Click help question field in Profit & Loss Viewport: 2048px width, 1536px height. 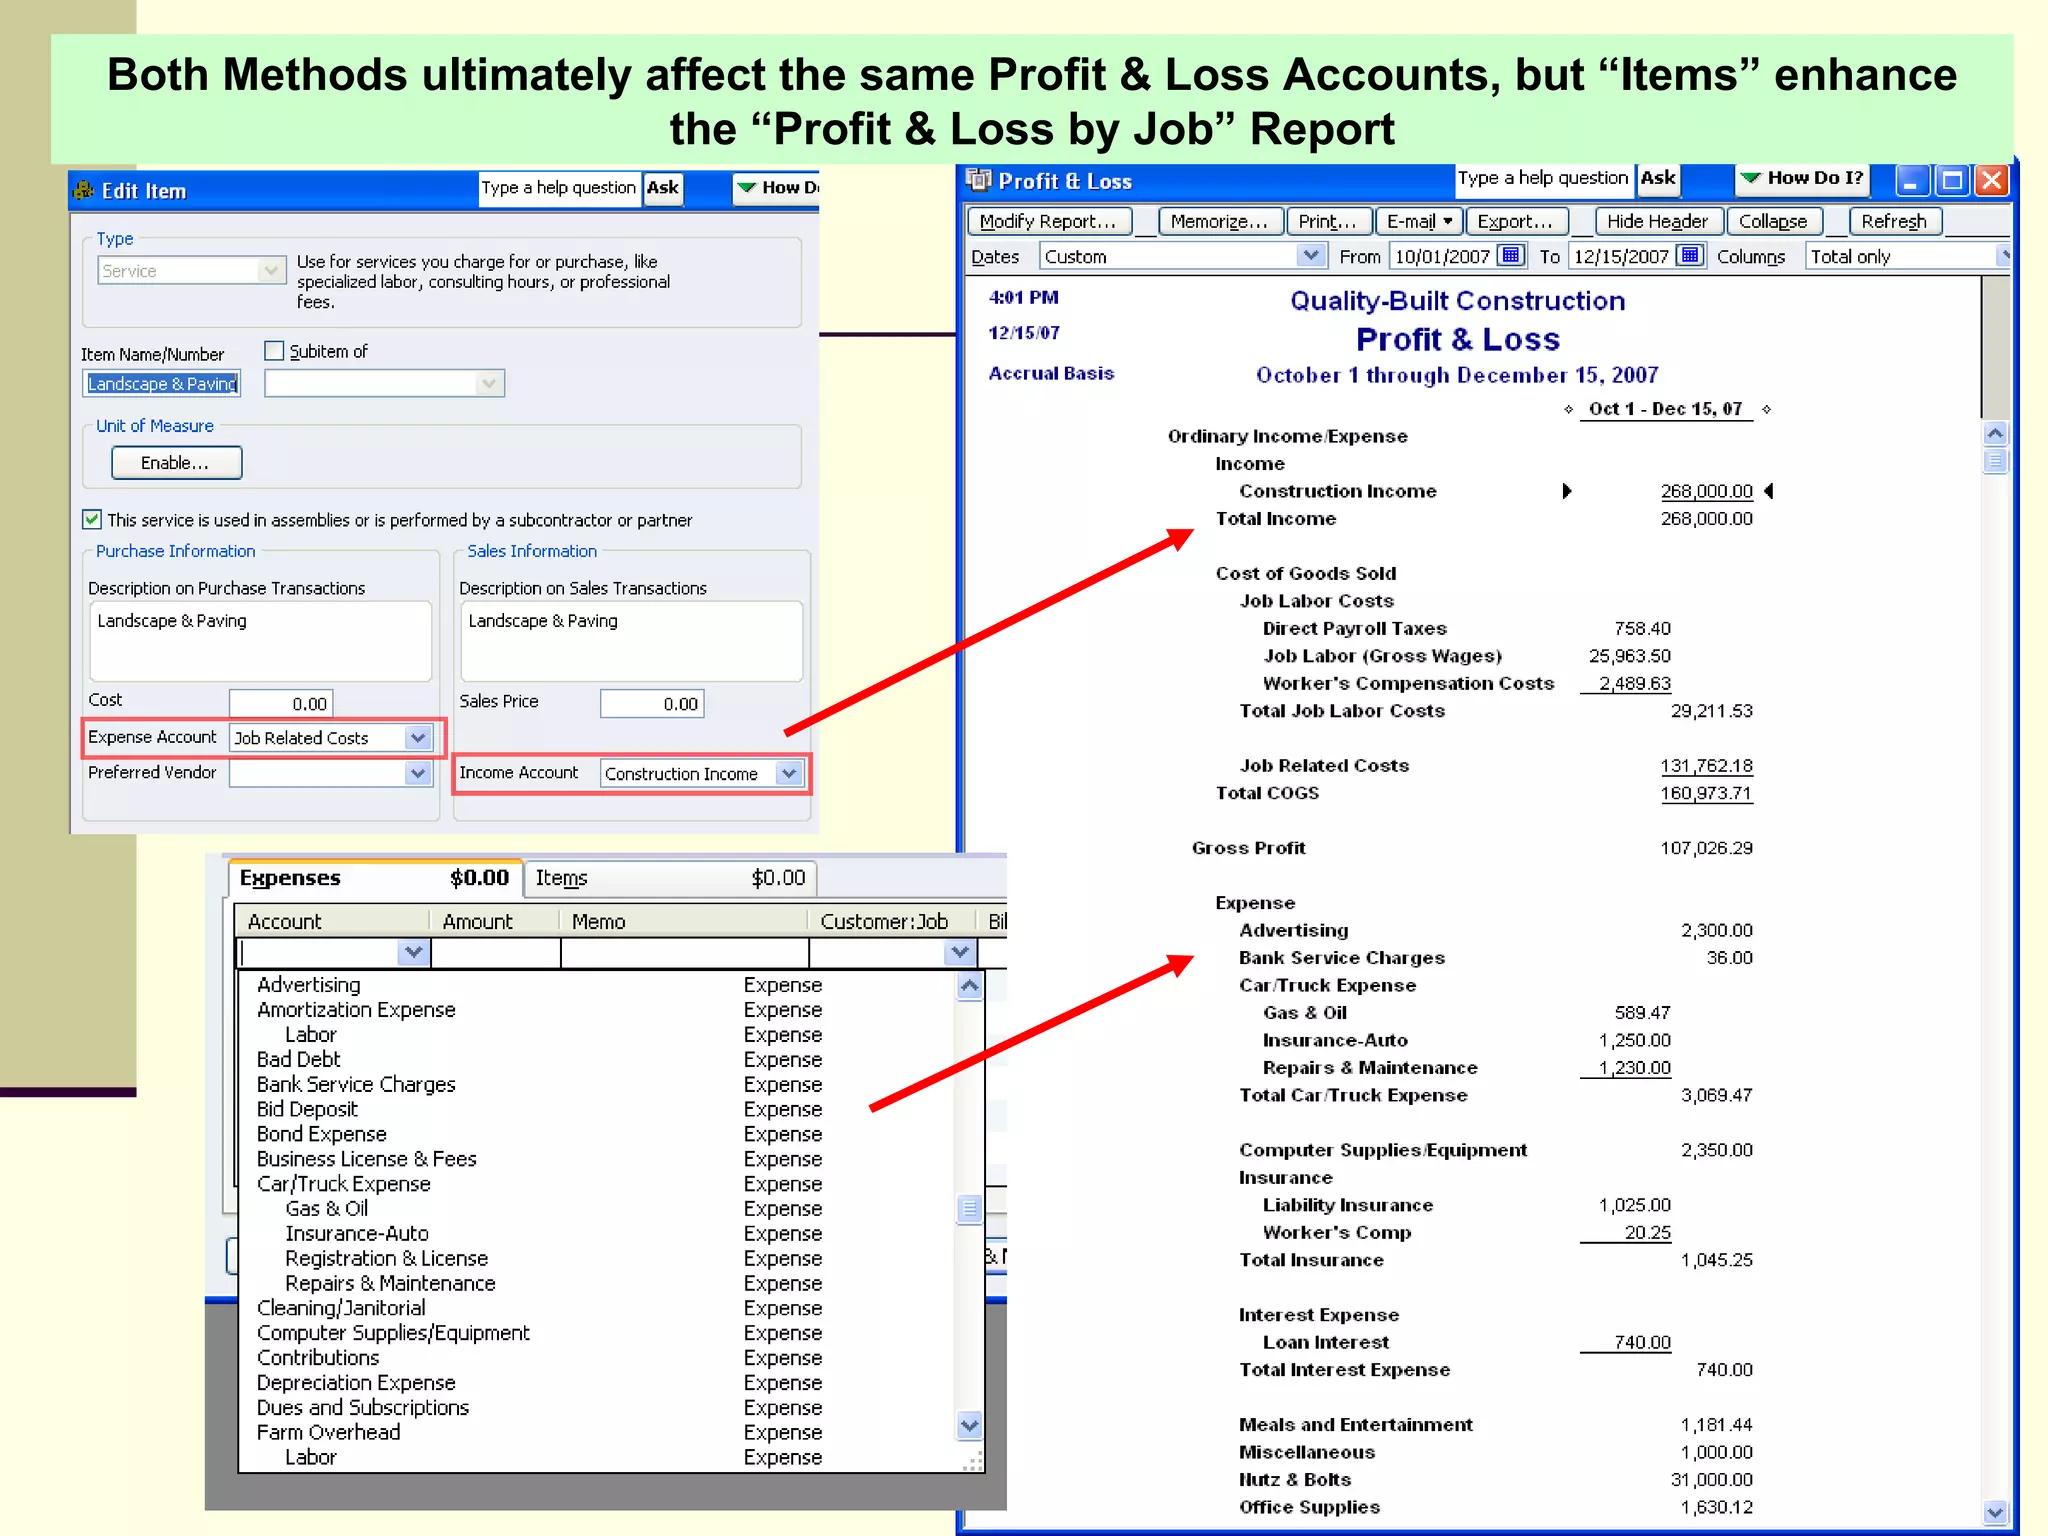click(x=1543, y=178)
